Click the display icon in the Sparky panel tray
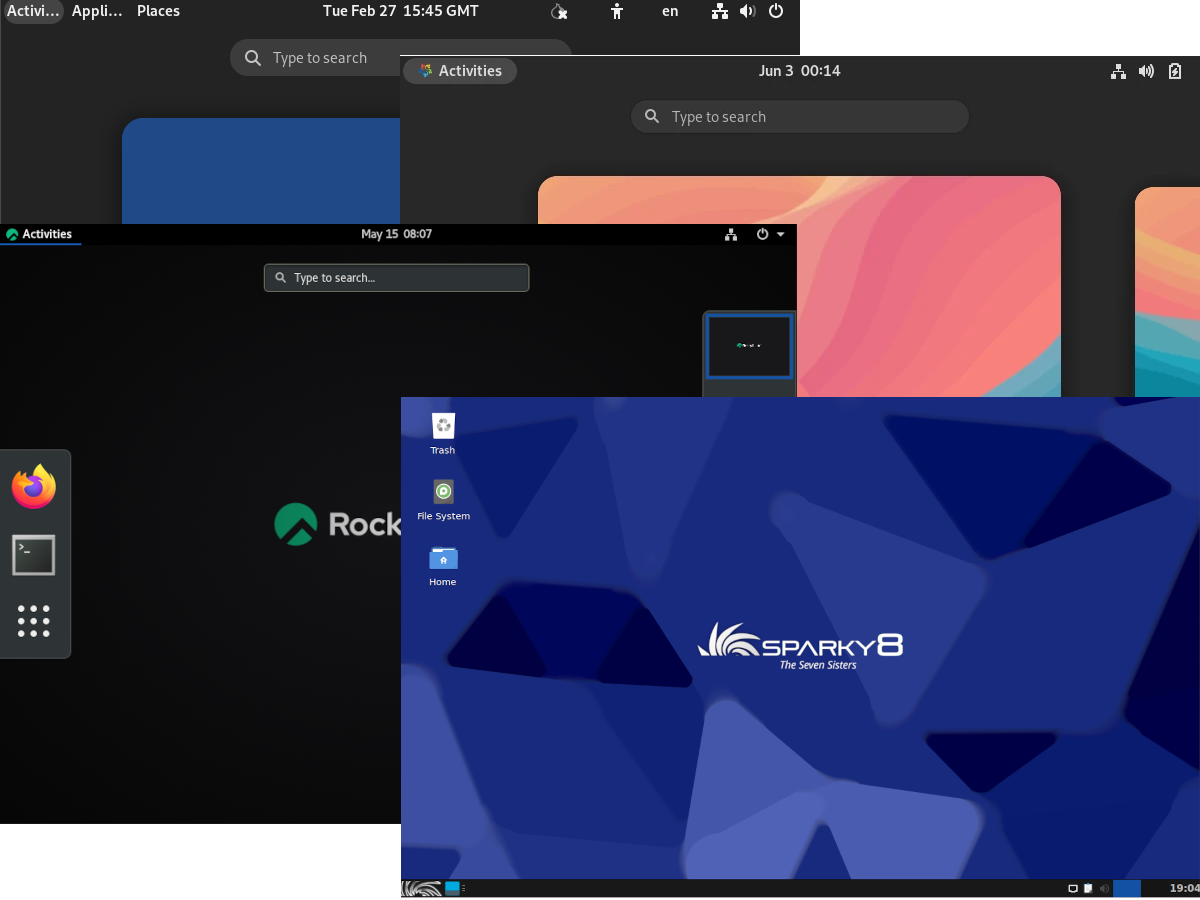Image resolution: width=1200 pixels, height=900 pixels. pos(1073,888)
